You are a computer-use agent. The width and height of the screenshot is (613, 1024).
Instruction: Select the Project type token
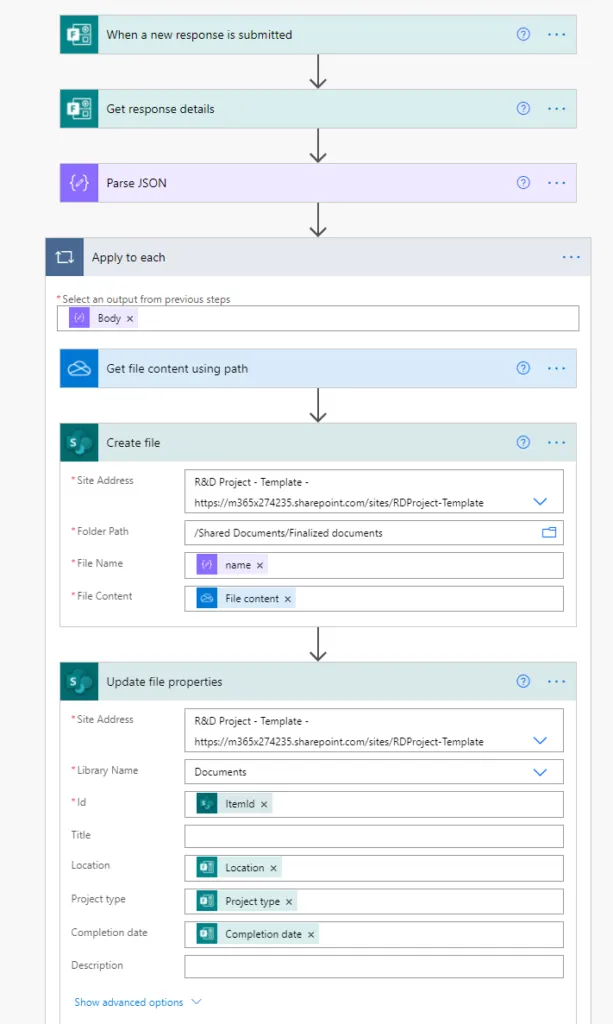click(246, 902)
